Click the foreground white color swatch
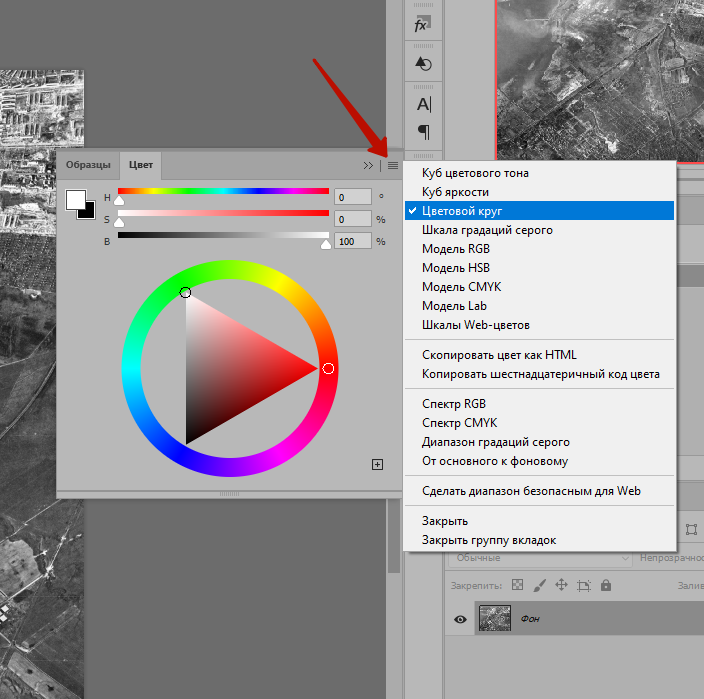The width and height of the screenshot is (704, 699). 76,200
